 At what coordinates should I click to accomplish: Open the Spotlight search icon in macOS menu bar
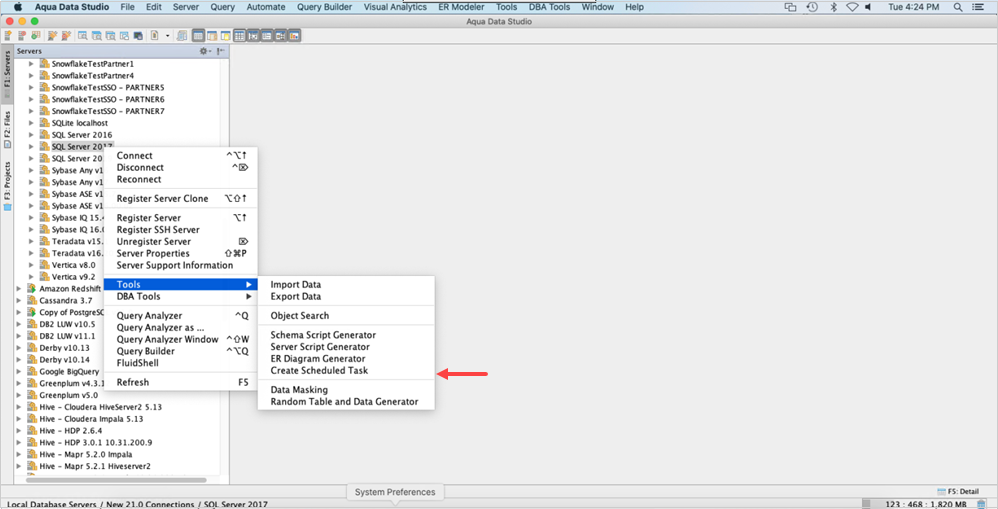[957, 7]
